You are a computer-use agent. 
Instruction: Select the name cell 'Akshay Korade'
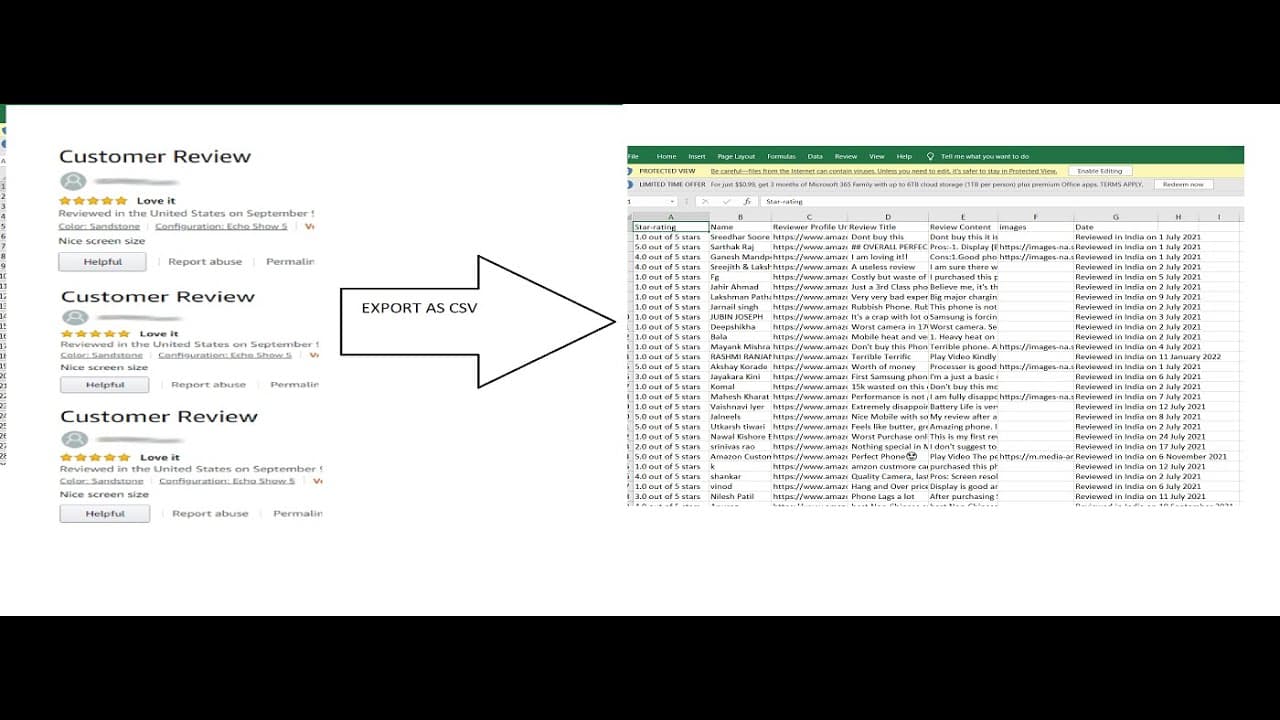tap(740, 367)
